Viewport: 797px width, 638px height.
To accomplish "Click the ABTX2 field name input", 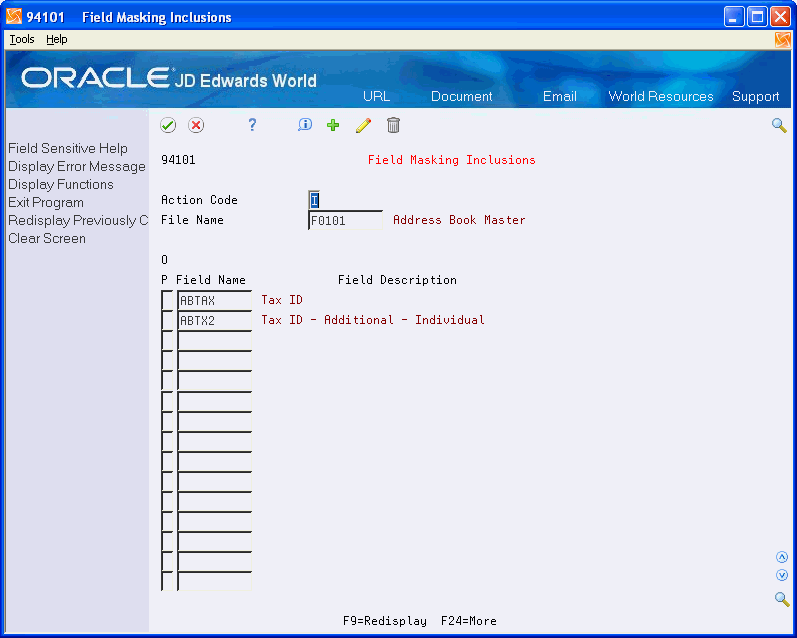I will point(214,320).
